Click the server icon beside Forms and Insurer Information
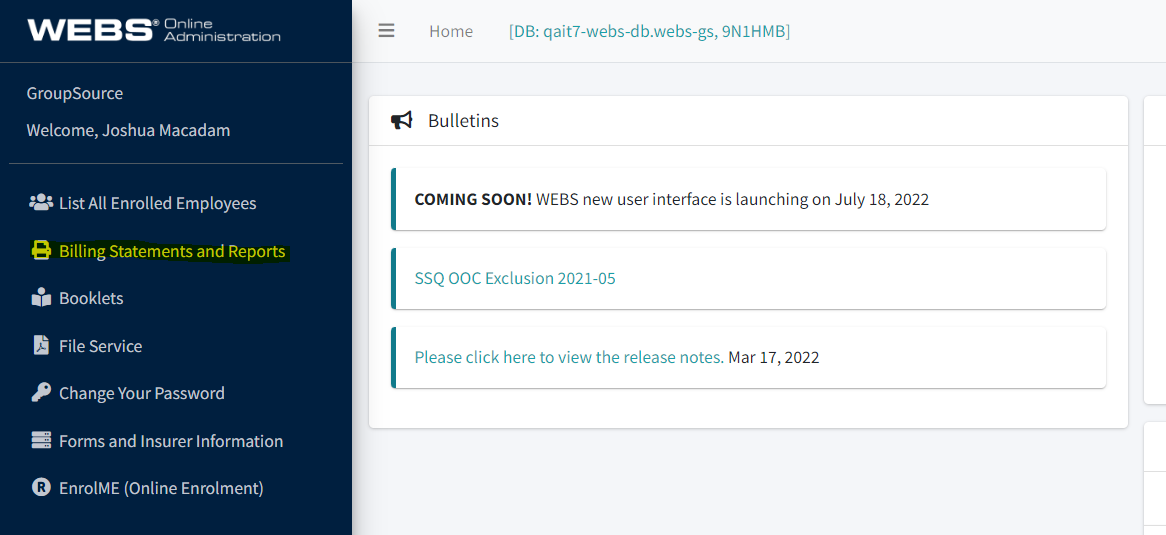Screen dimensions: 1166x535 click(x=41, y=441)
